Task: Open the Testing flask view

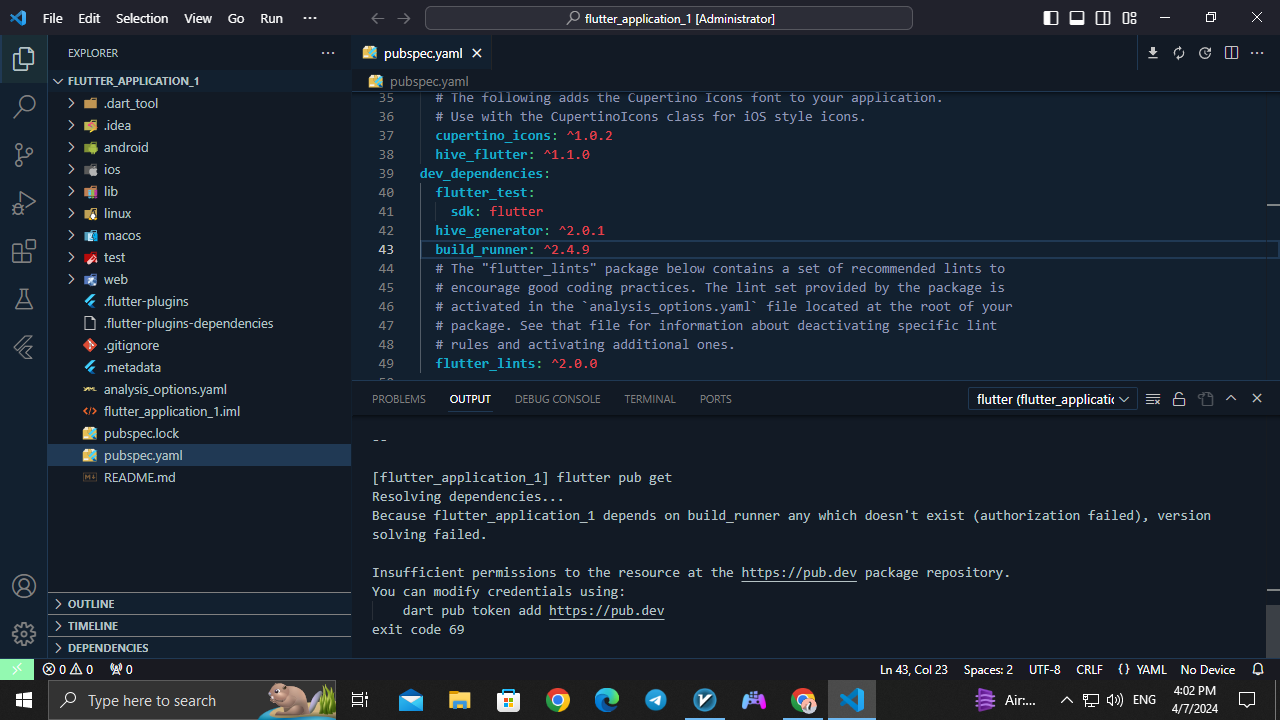Action: tap(24, 299)
